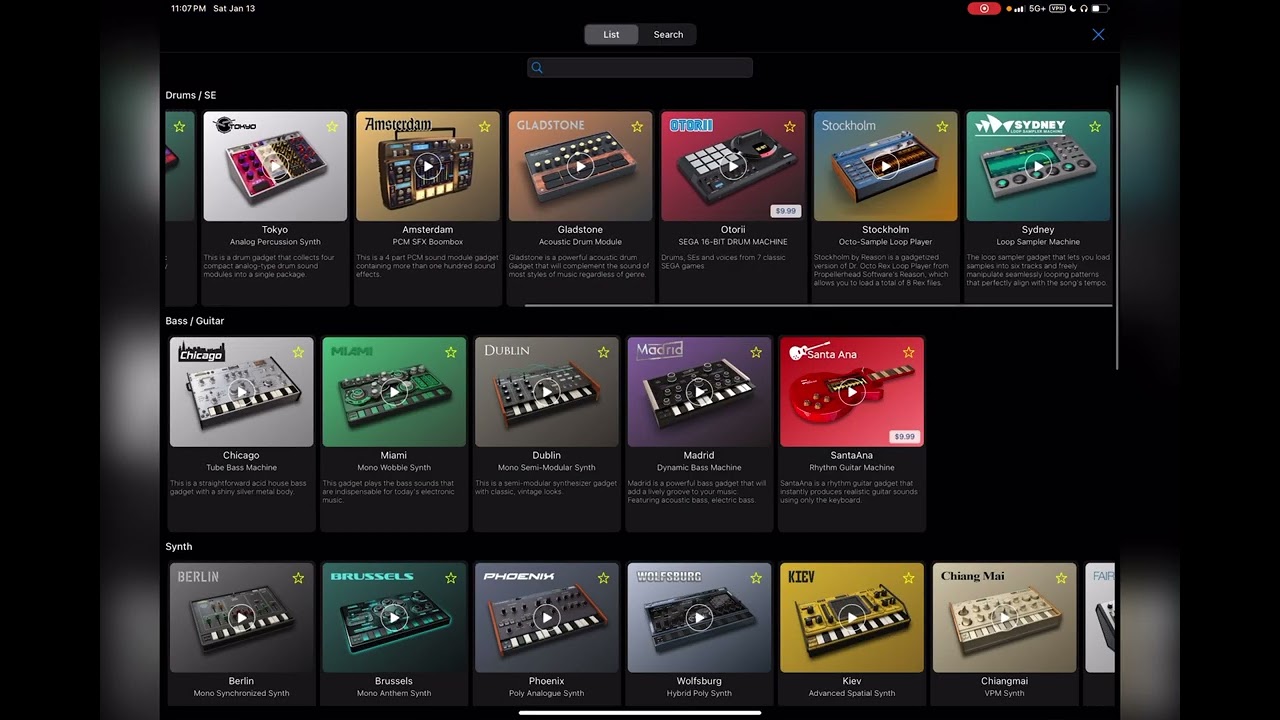
Task: Play the Amsterdam gadget preview
Action: tap(428, 167)
